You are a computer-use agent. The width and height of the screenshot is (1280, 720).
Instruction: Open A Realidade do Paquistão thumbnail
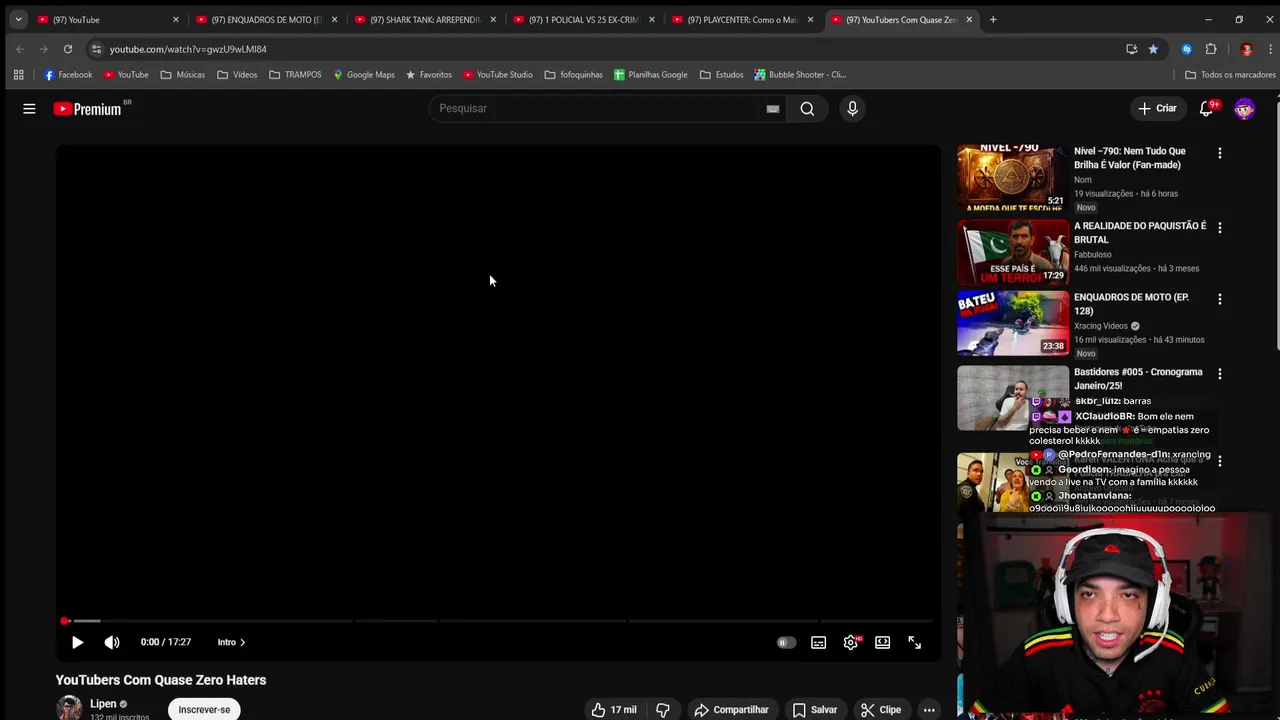coord(1012,251)
